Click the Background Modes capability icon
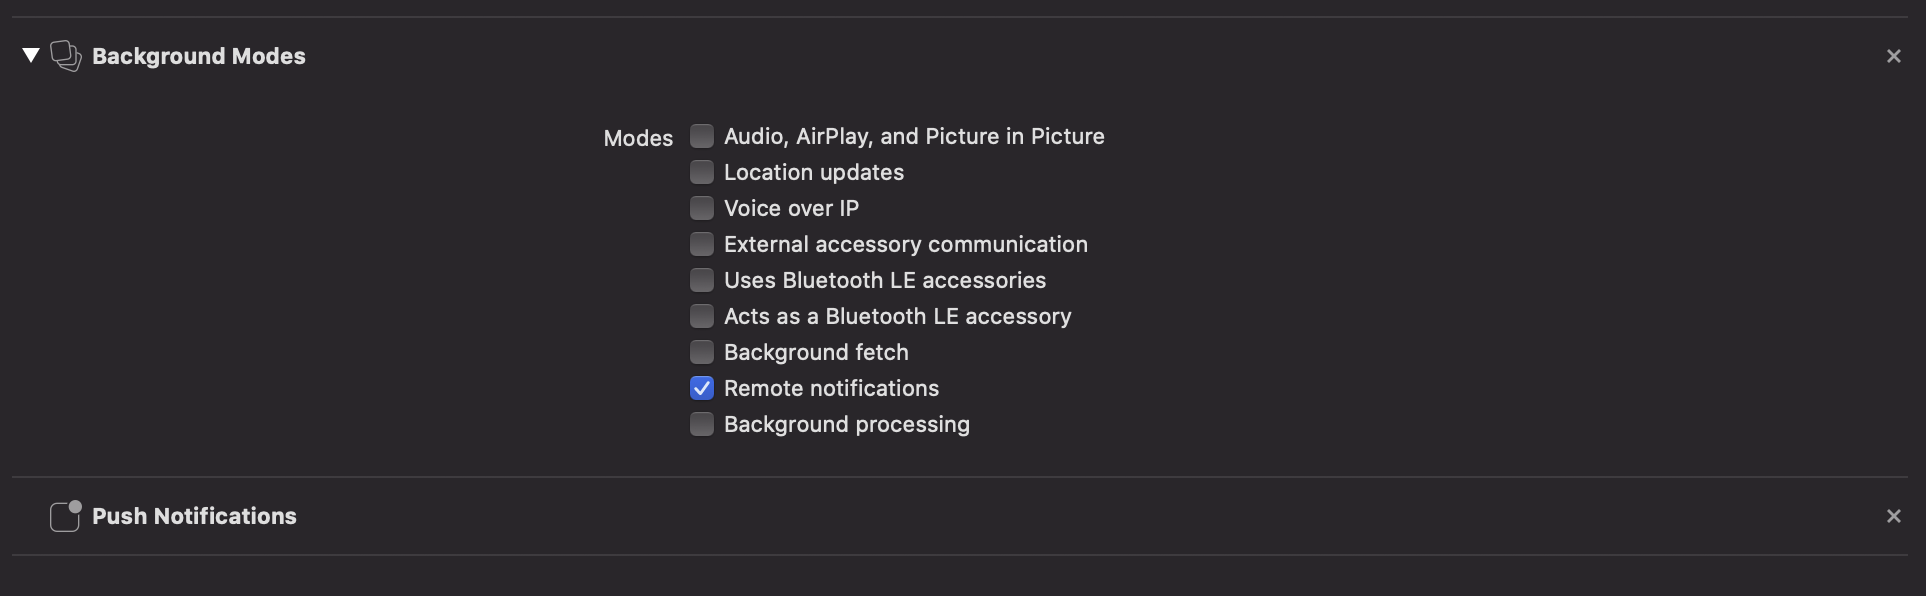1926x596 pixels. point(66,56)
